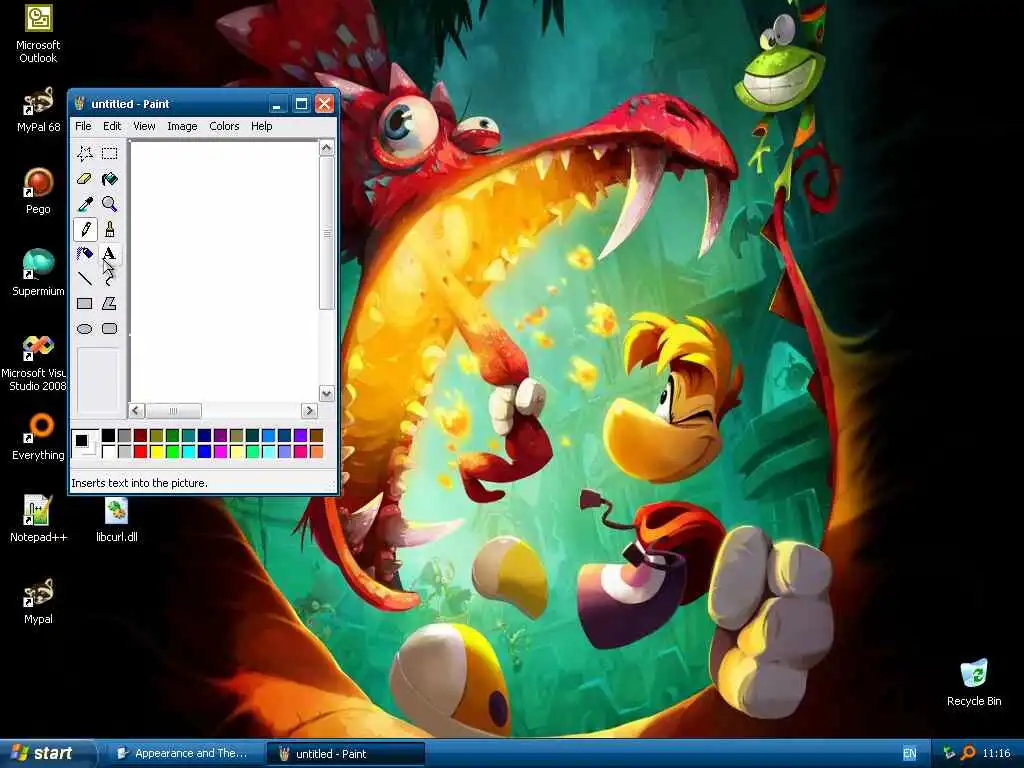This screenshot has height=768, width=1024.
Task: Pick the Rectangle shape tool
Action: point(85,304)
